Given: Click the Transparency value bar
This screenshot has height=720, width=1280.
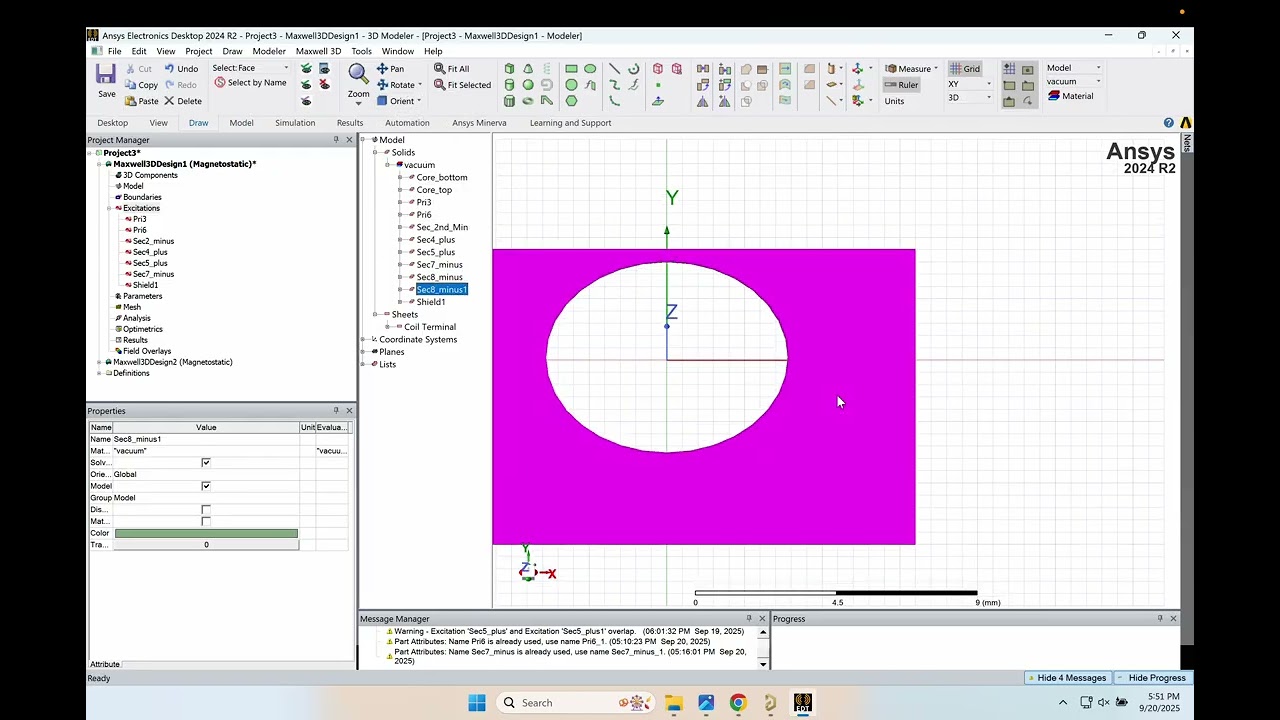Looking at the screenshot, I should tap(206, 545).
